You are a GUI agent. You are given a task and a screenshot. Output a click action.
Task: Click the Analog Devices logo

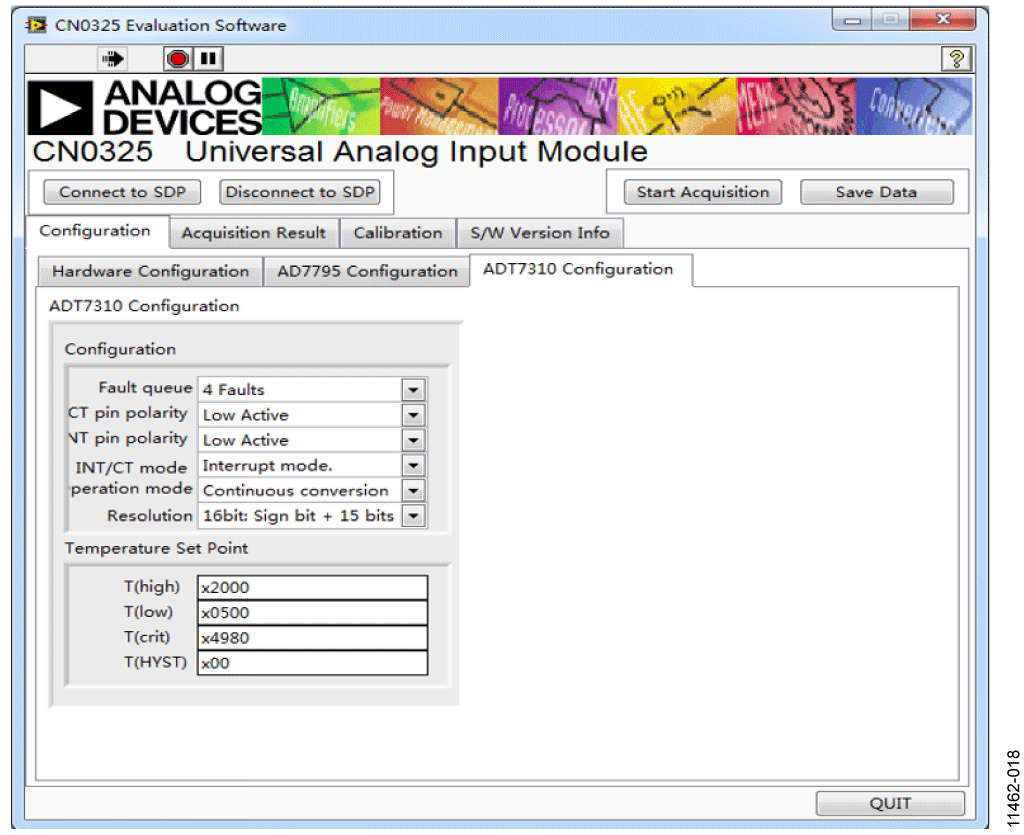pyautogui.click(x=144, y=106)
